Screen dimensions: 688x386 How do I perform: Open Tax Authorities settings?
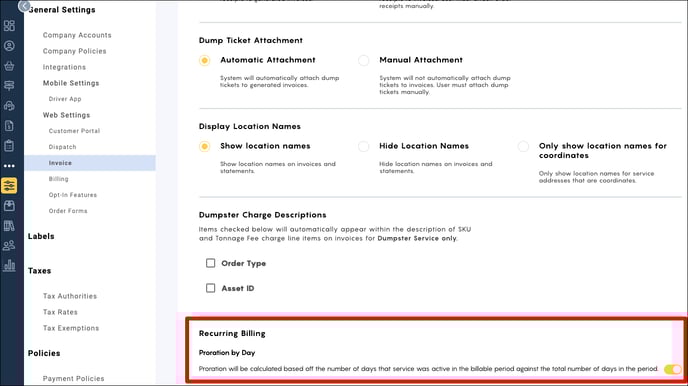click(70, 296)
